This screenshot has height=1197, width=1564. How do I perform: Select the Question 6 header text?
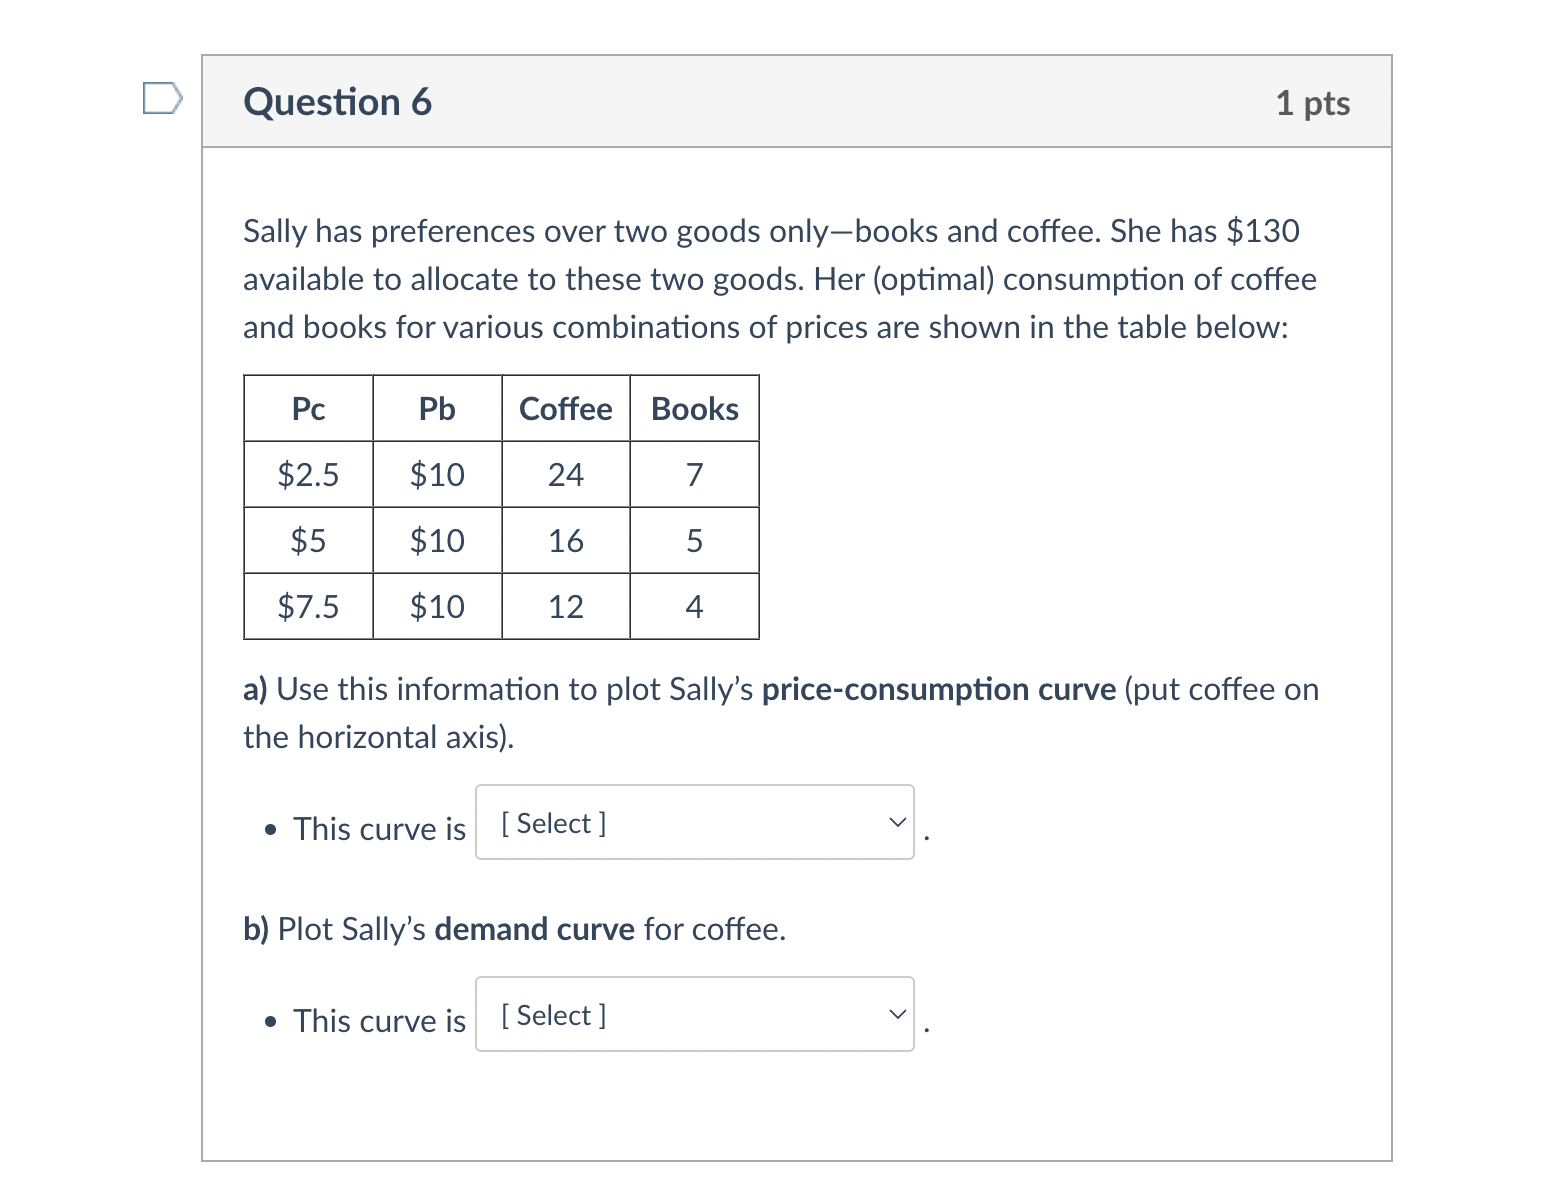point(337,101)
